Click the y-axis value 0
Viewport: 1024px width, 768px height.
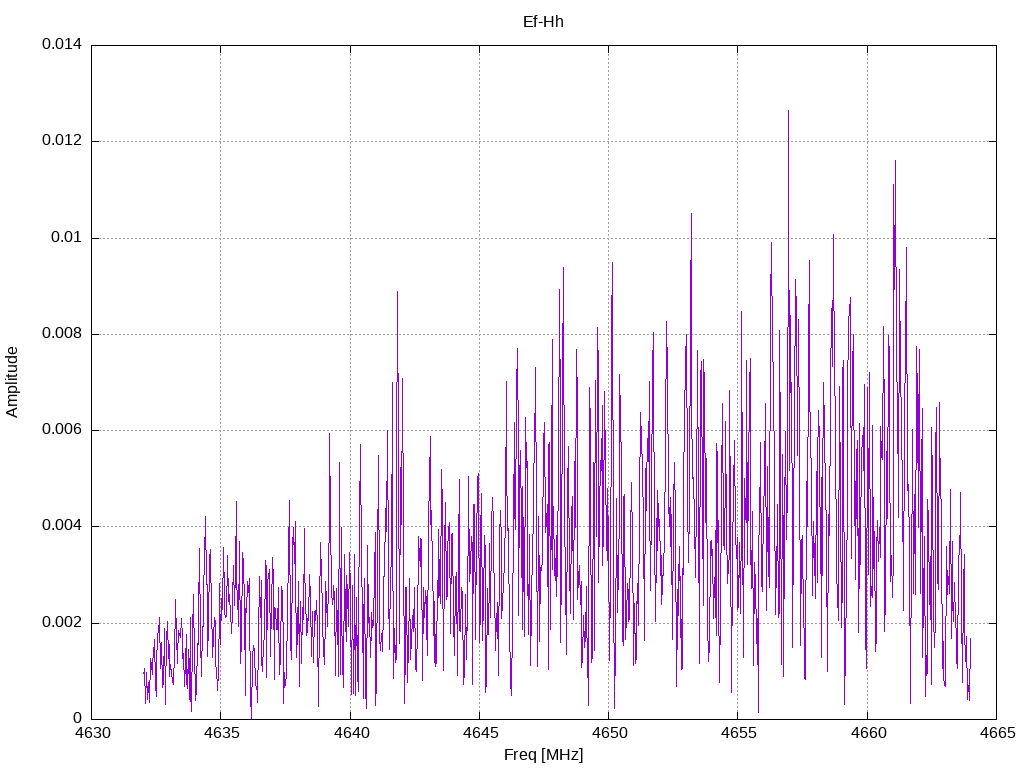pos(78,718)
